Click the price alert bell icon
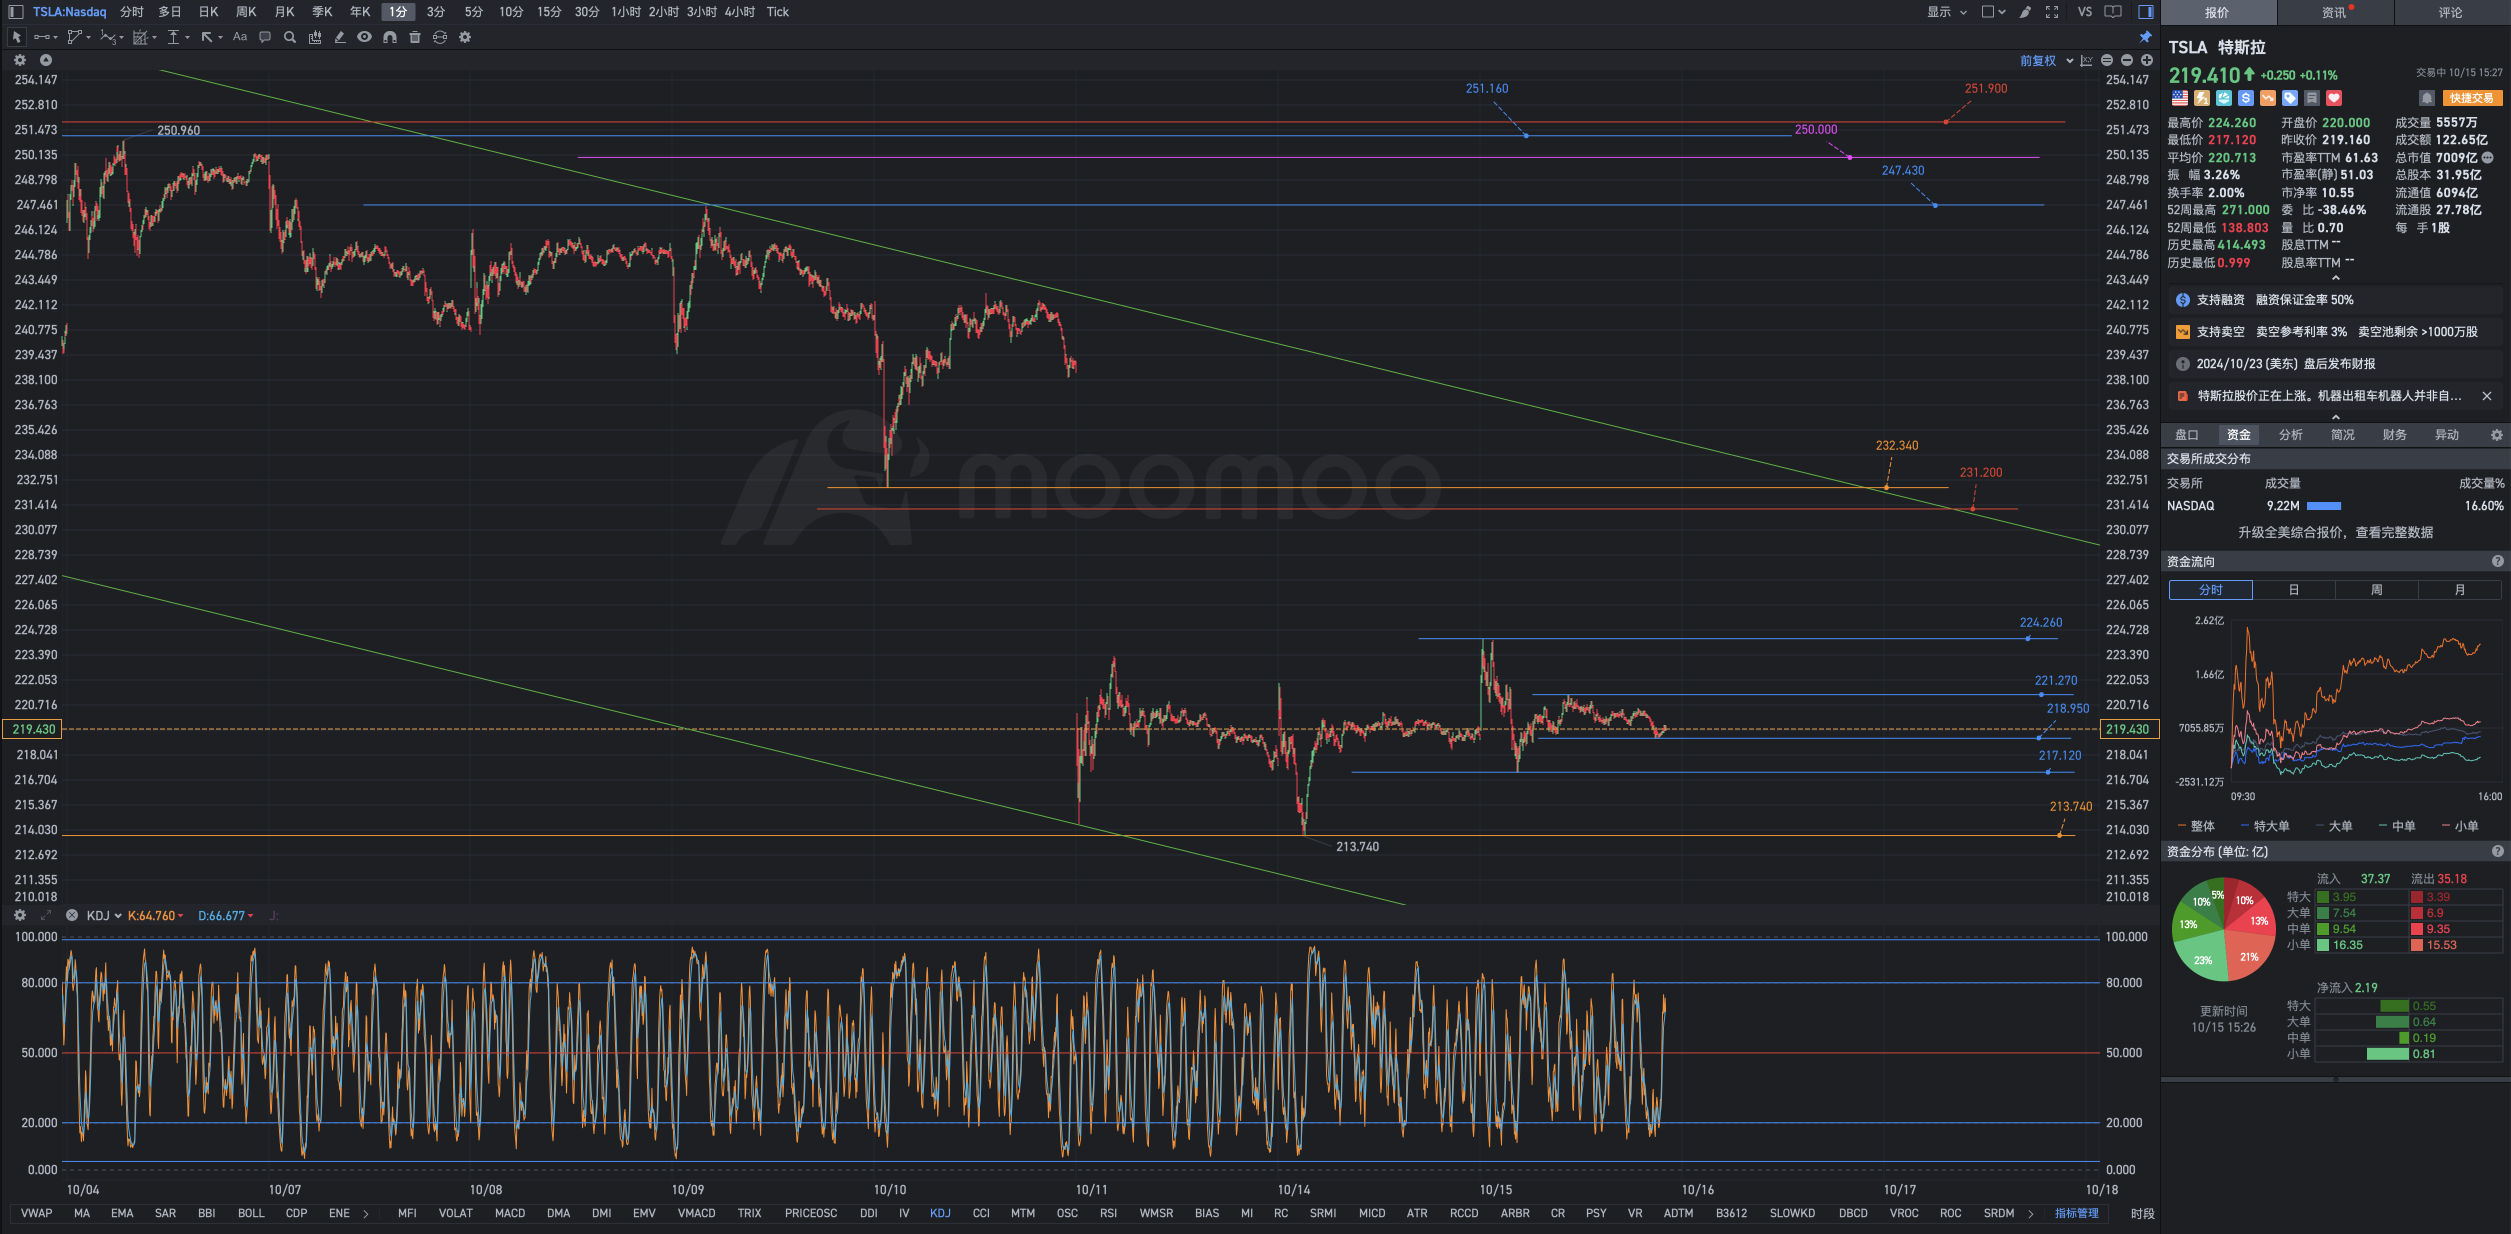 (2426, 98)
